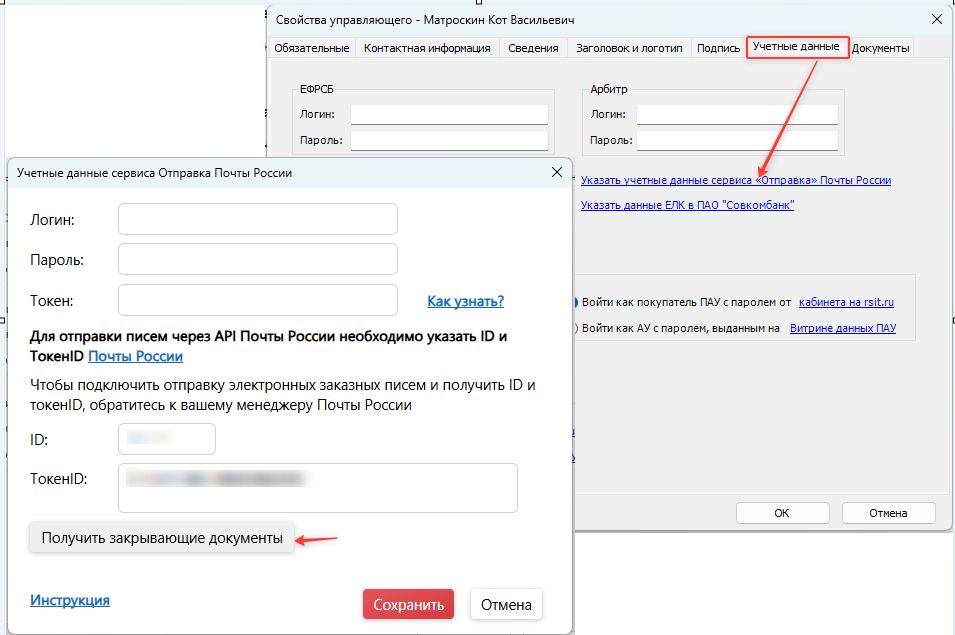Click the Арбитр Пароль field
This screenshot has height=635, width=955.
(x=738, y=141)
